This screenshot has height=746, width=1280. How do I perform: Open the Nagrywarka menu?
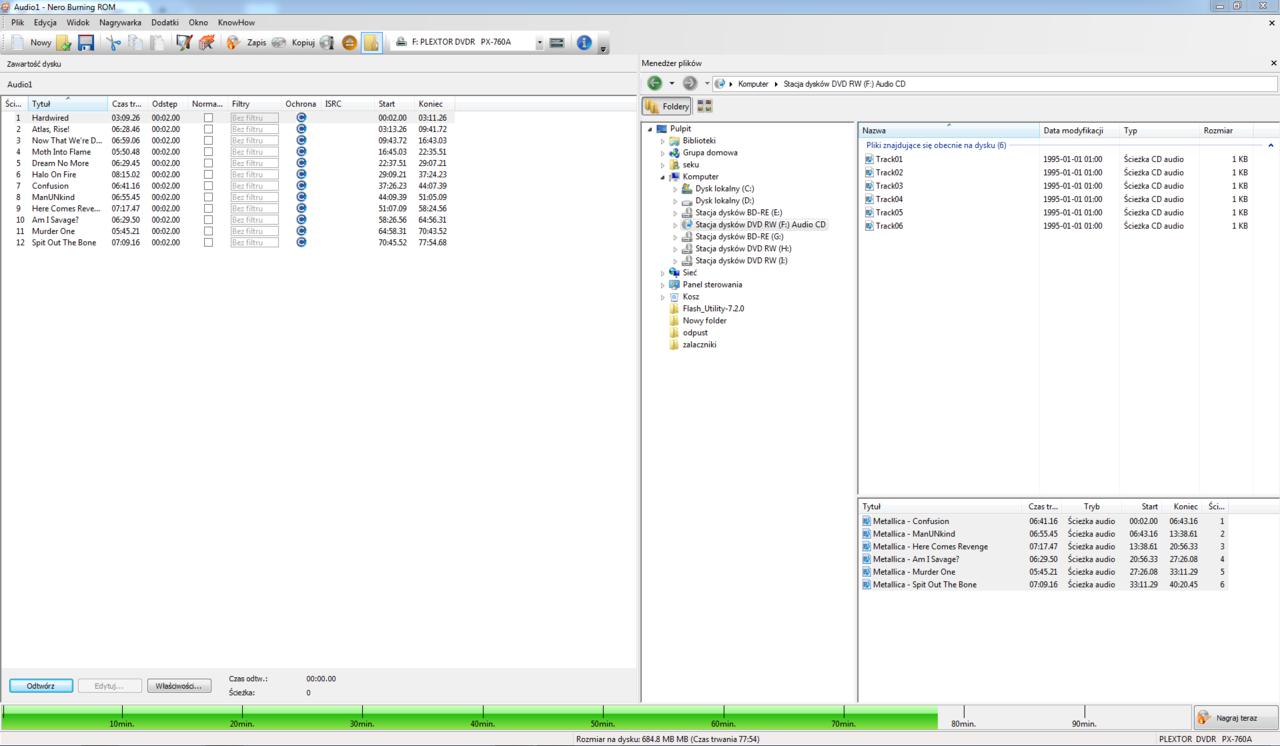tap(120, 22)
